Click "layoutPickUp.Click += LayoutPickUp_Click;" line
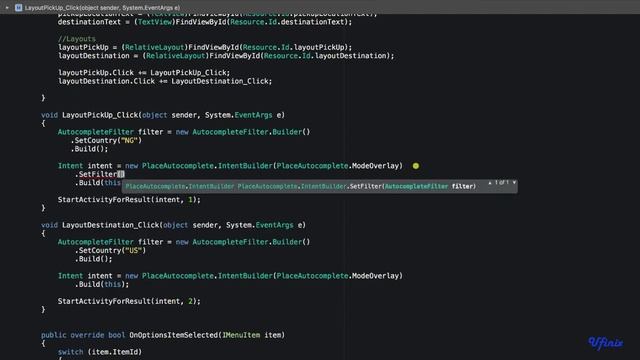 coord(144,73)
